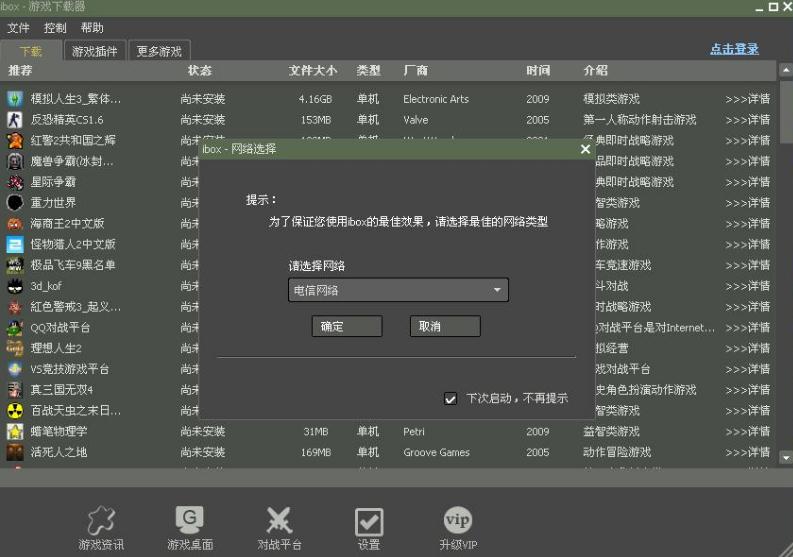Click the 重力世界 game icon
The width and height of the screenshot is (793, 557).
point(15,202)
